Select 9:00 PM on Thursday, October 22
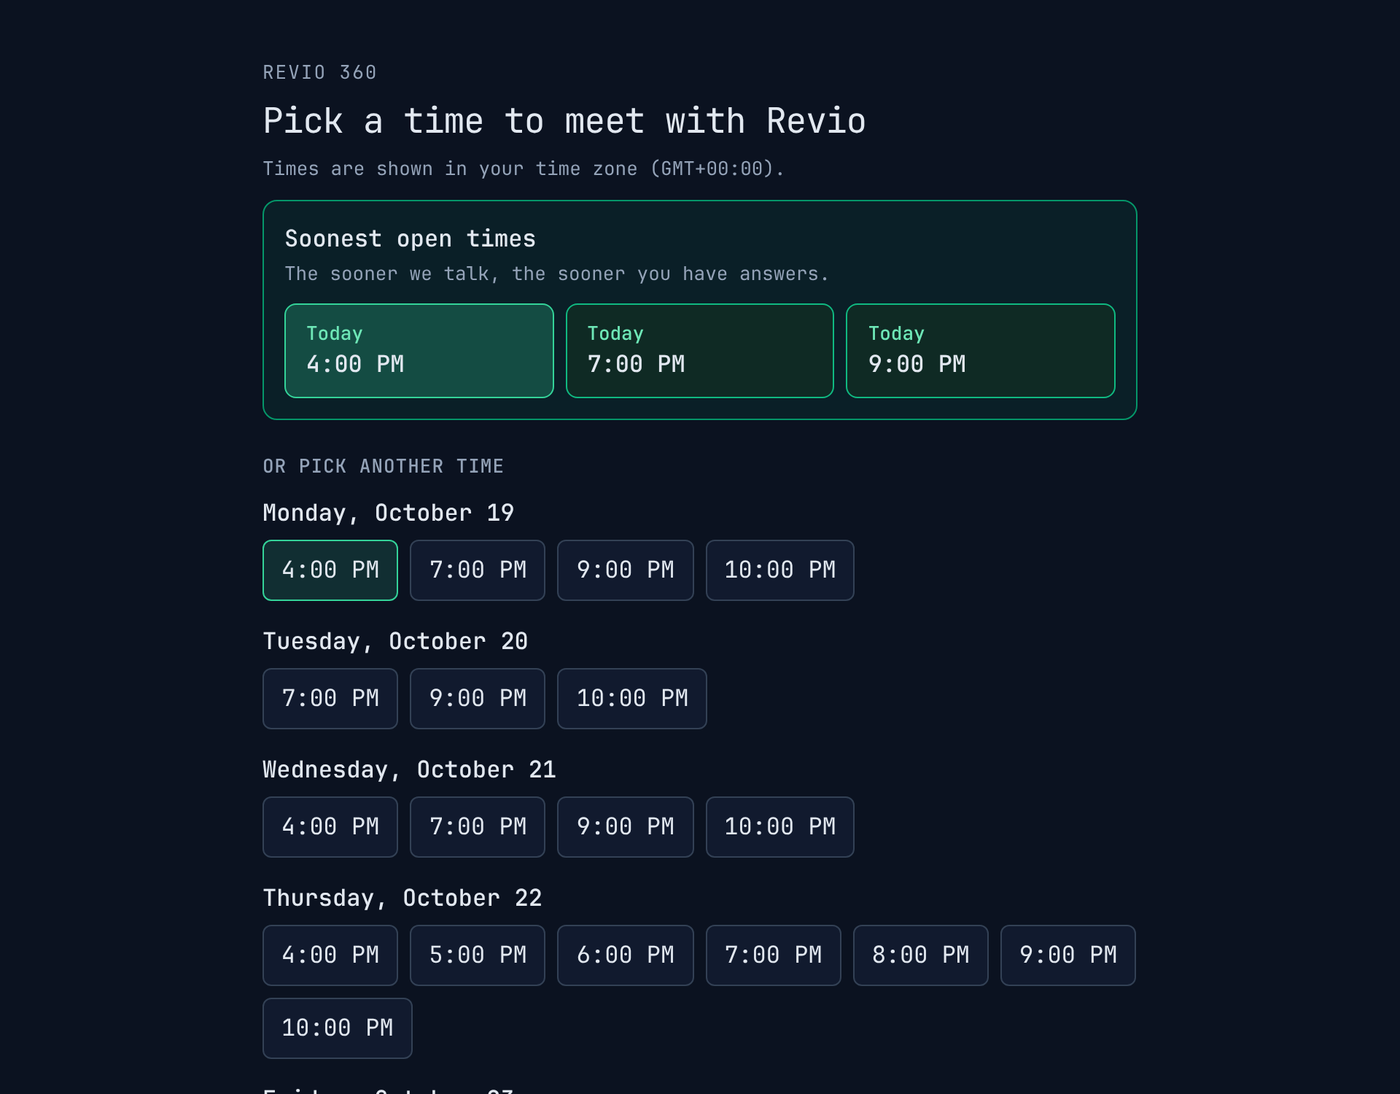This screenshot has width=1400, height=1094. 1068,955
